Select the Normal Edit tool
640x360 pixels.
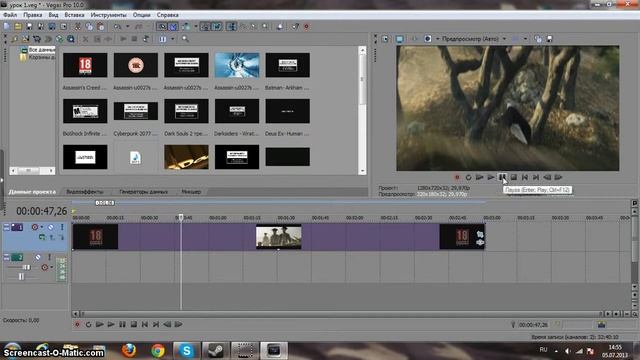[x=231, y=27]
